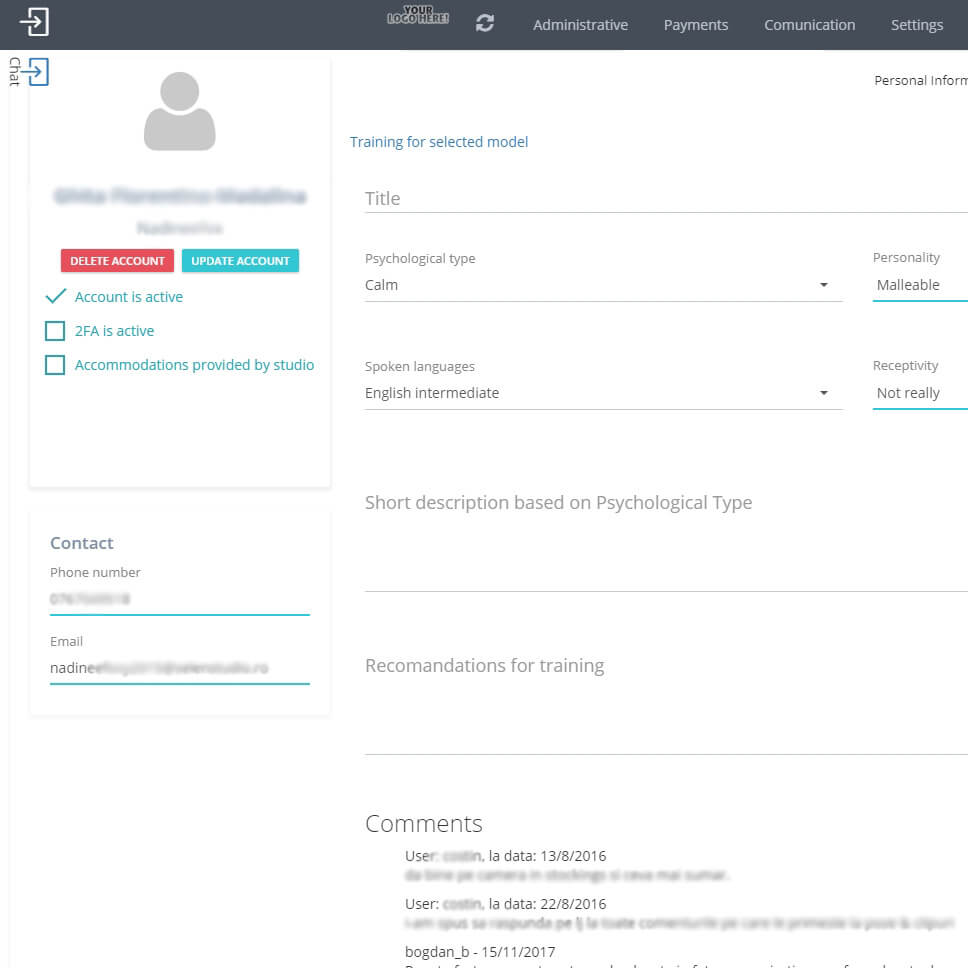Open the Receptivity dropdown showing 'Not really'
The height and width of the screenshot is (968, 968).
pyautogui.click(x=920, y=393)
